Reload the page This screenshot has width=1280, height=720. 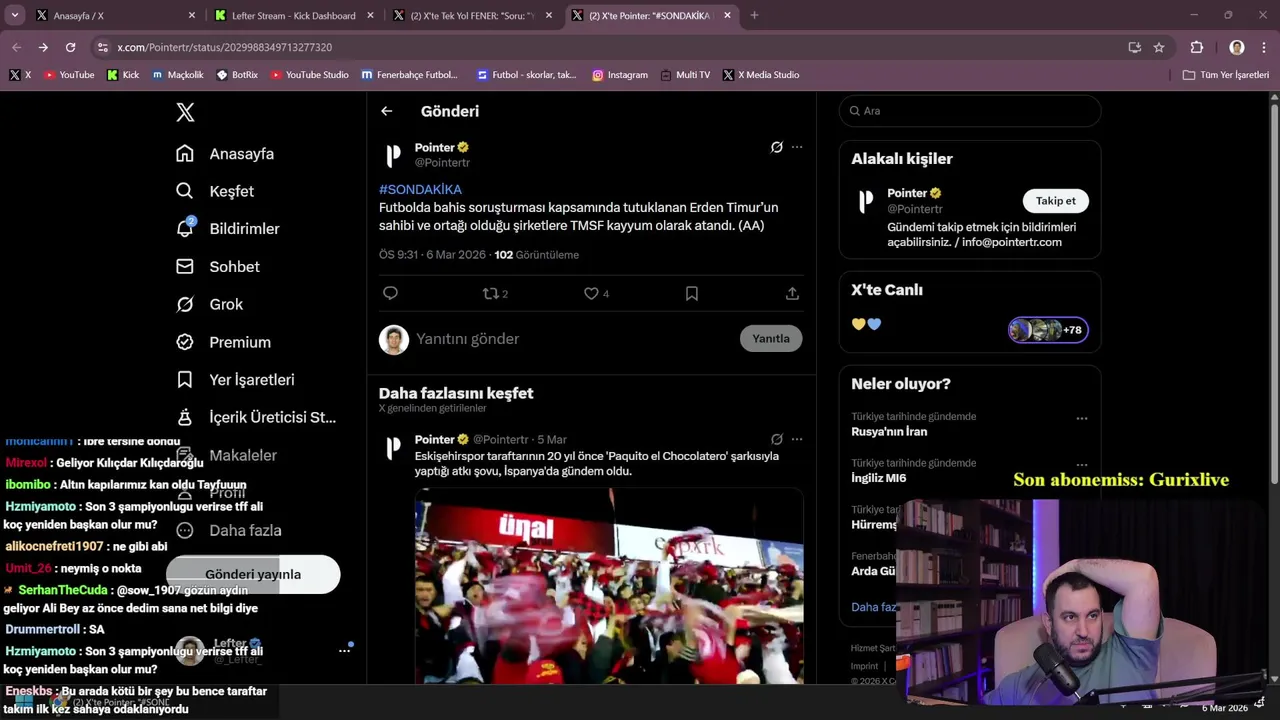[x=70, y=47]
